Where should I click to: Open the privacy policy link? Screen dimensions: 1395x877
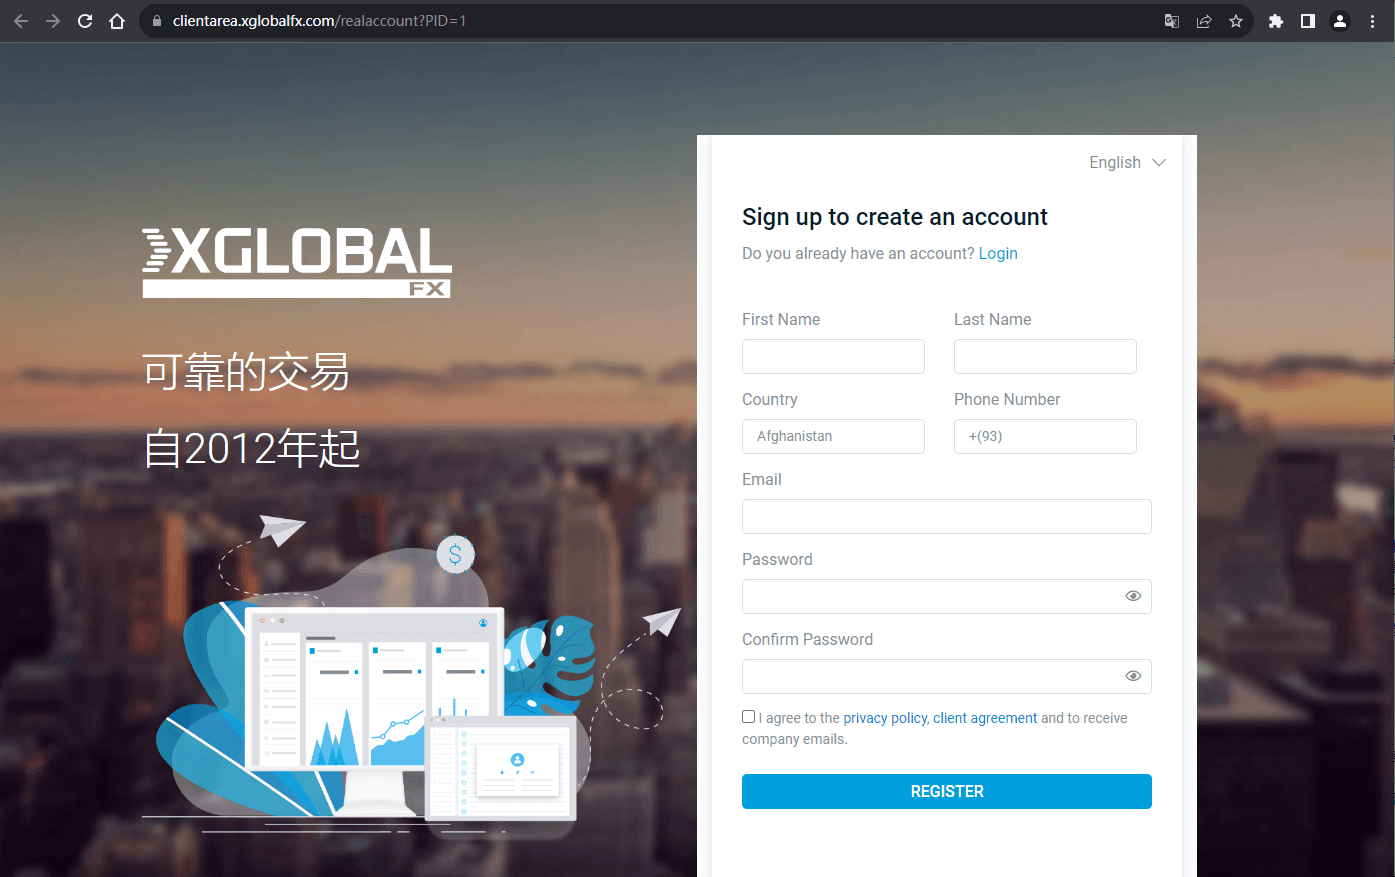click(885, 718)
